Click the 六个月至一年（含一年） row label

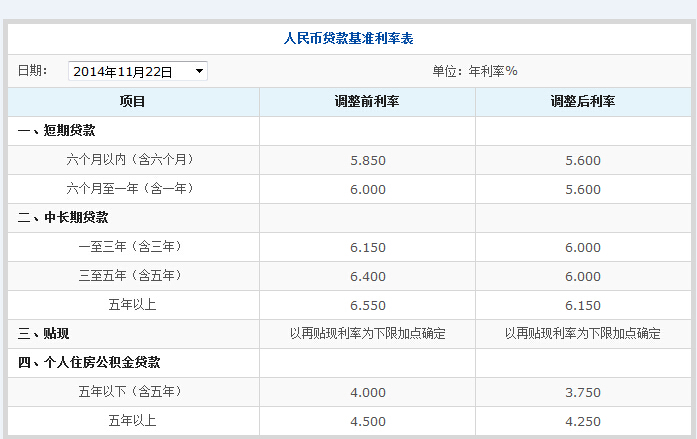(x=131, y=189)
